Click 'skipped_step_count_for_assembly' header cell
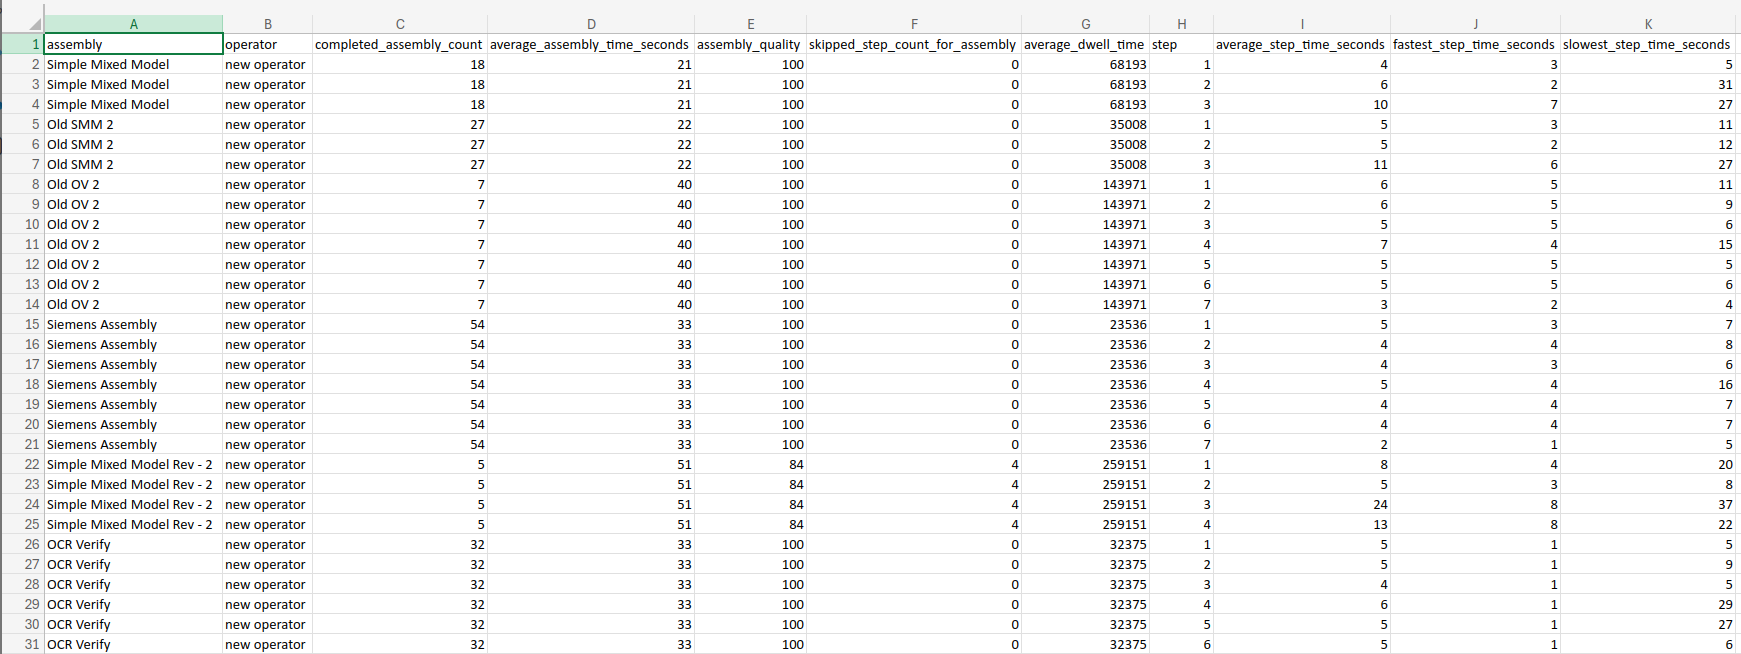Image resolution: width=1741 pixels, height=654 pixels. coord(914,44)
